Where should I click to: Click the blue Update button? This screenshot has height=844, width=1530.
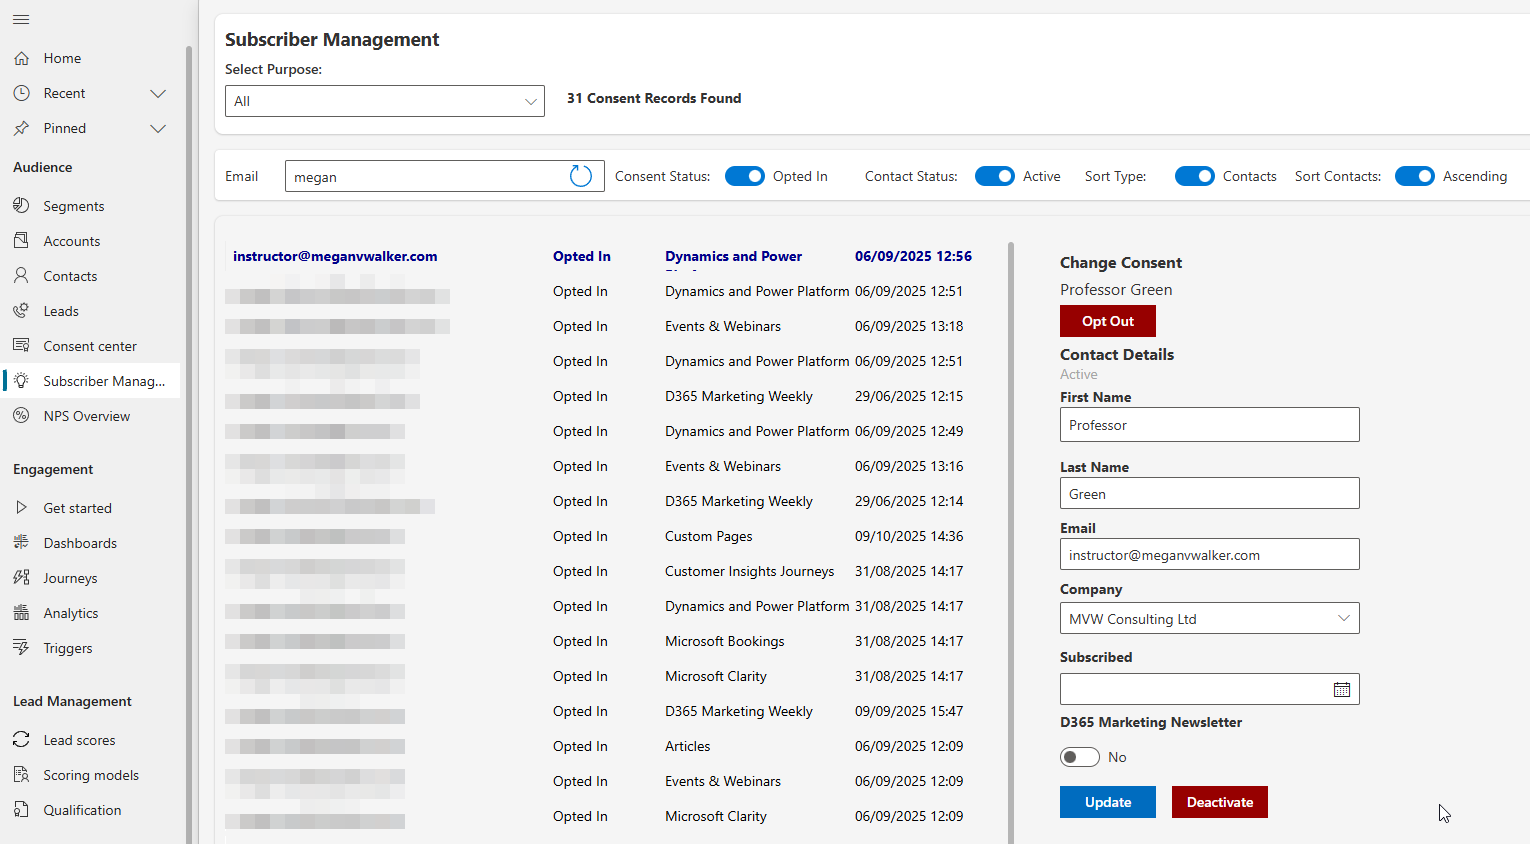point(1108,802)
